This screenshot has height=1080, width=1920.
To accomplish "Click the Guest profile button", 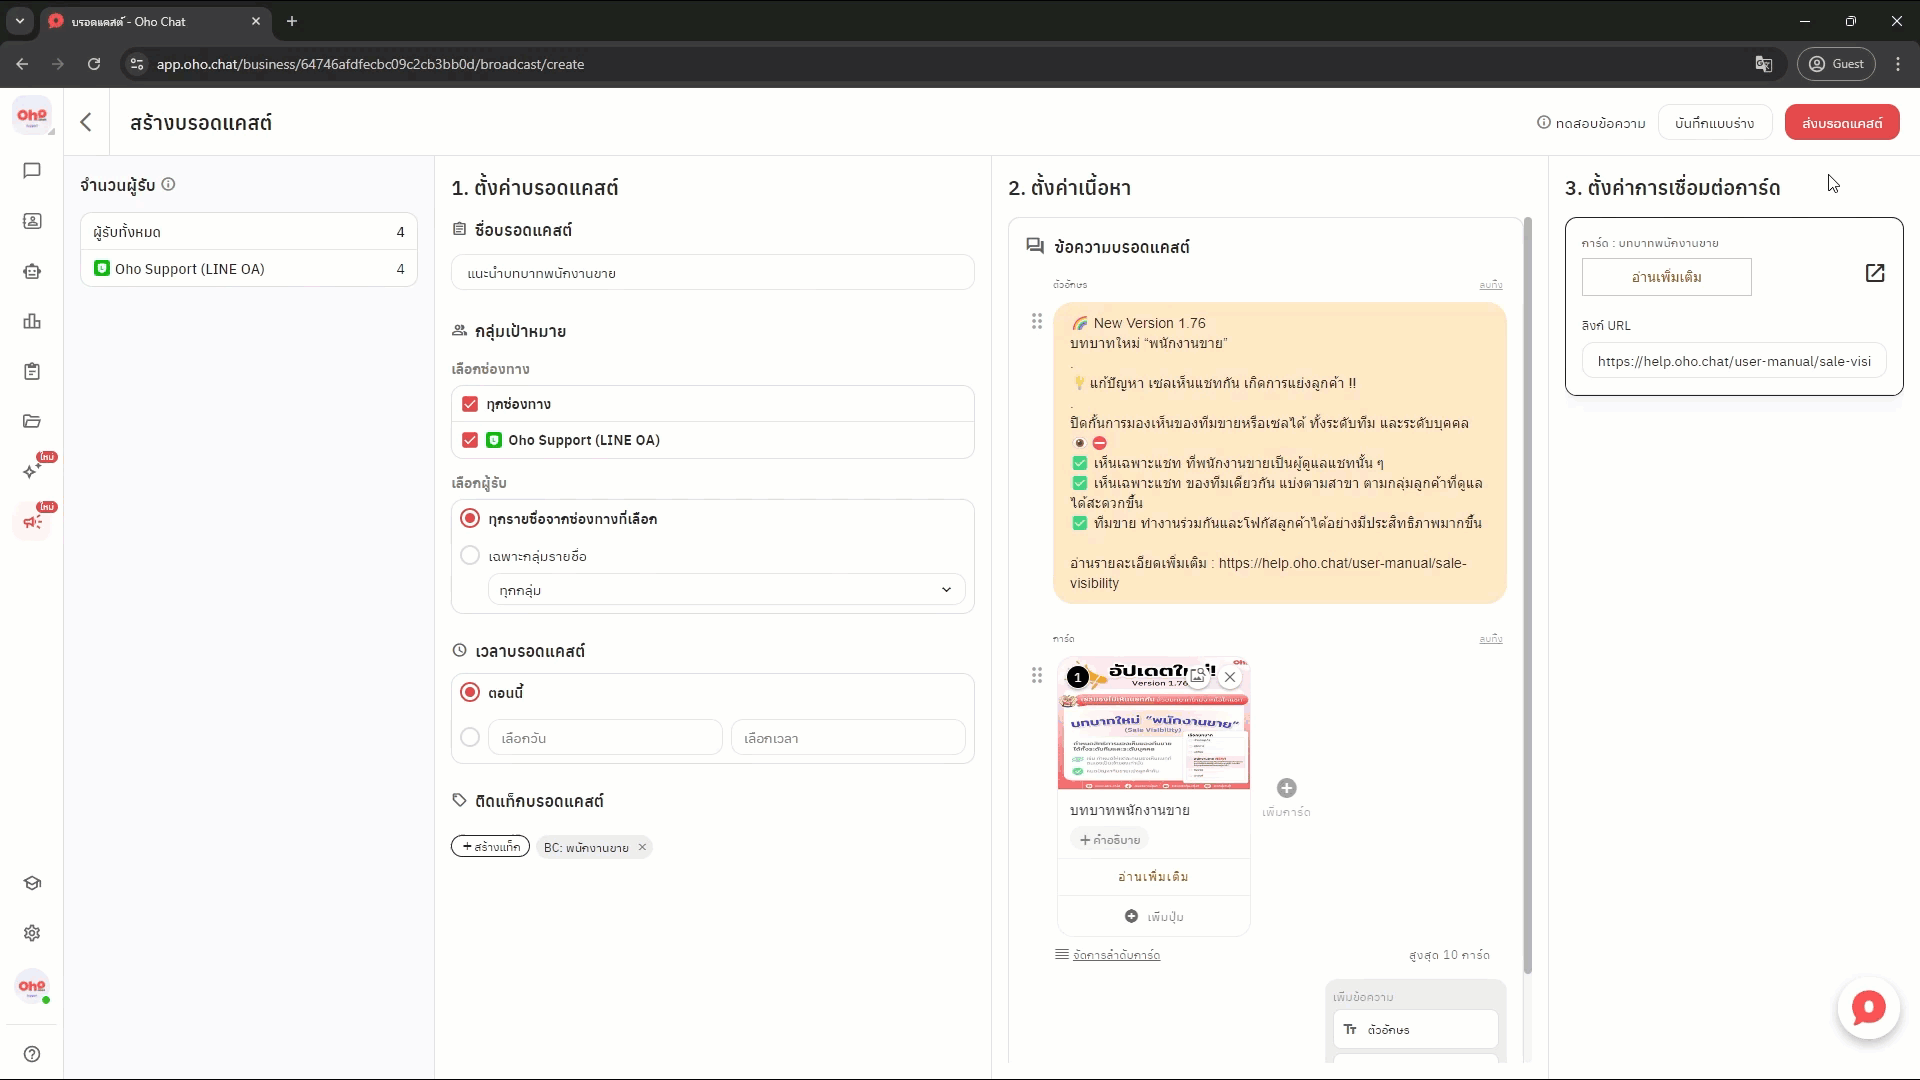I will point(1838,64).
